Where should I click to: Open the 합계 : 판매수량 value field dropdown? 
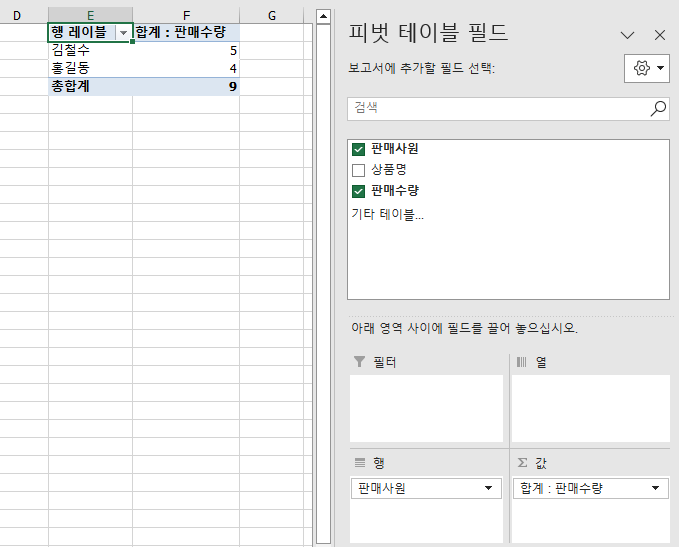coord(655,488)
